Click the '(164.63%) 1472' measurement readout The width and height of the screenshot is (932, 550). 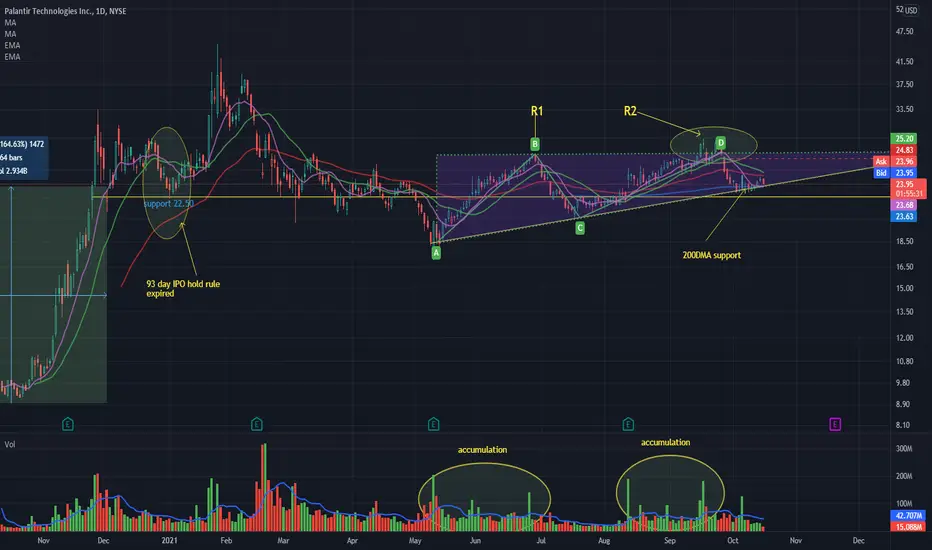pos(22,144)
